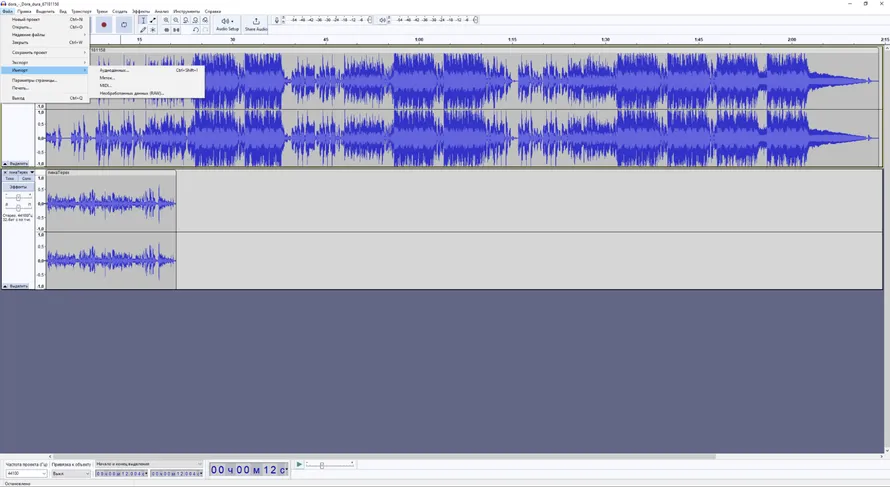Open the Инструменты menu
890x487 pixels.
click(x=187, y=11)
